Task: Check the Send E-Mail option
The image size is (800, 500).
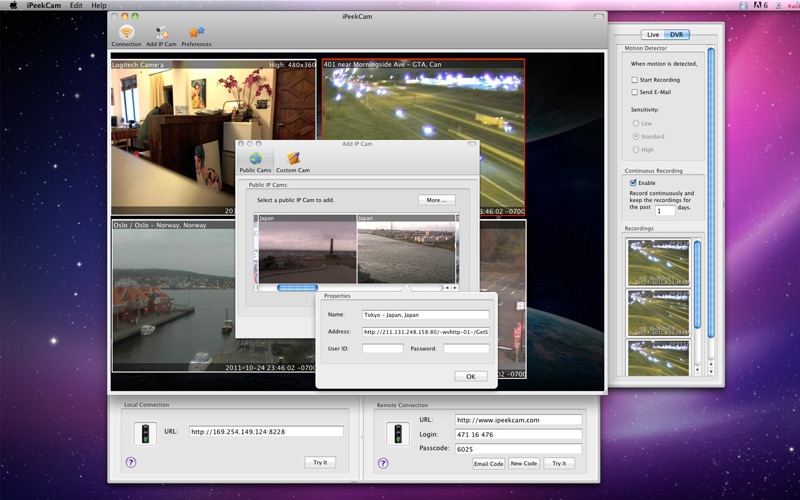Action: click(x=634, y=92)
